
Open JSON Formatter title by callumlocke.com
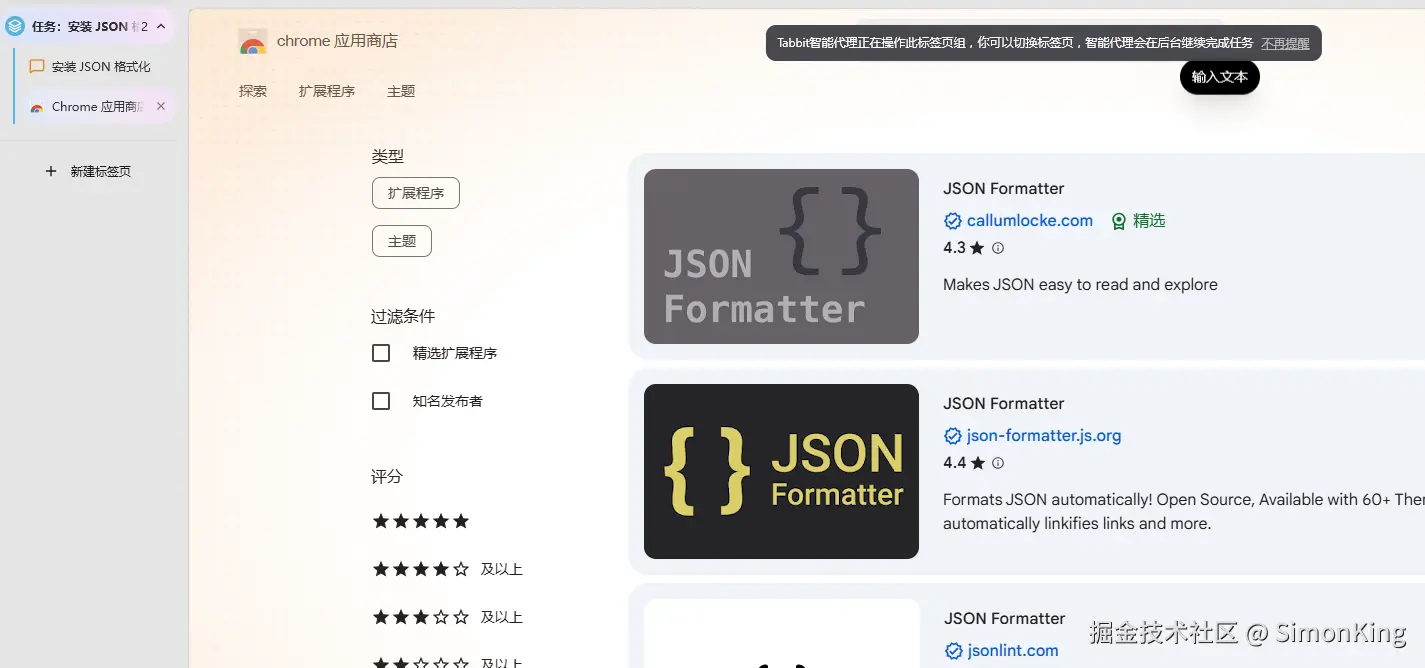click(x=1003, y=188)
